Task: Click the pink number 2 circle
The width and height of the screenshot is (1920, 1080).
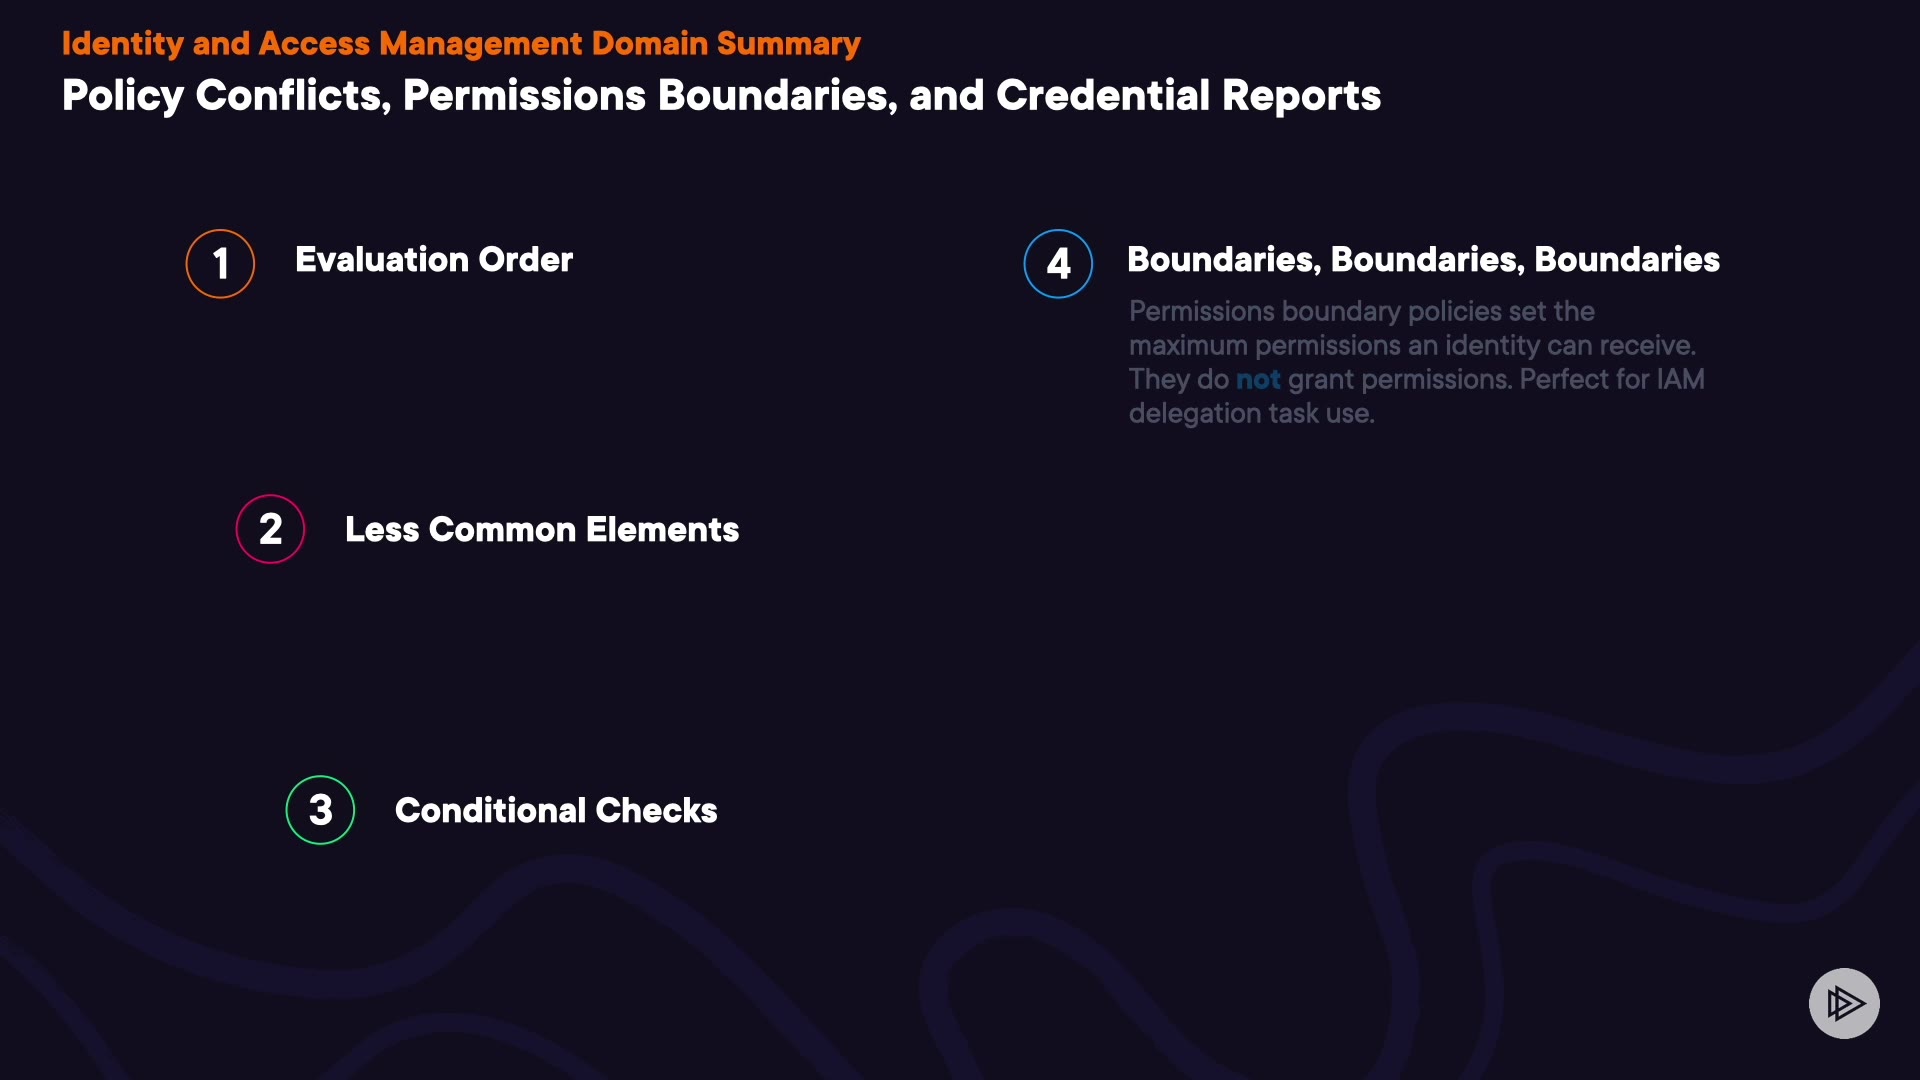Action: 270,529
